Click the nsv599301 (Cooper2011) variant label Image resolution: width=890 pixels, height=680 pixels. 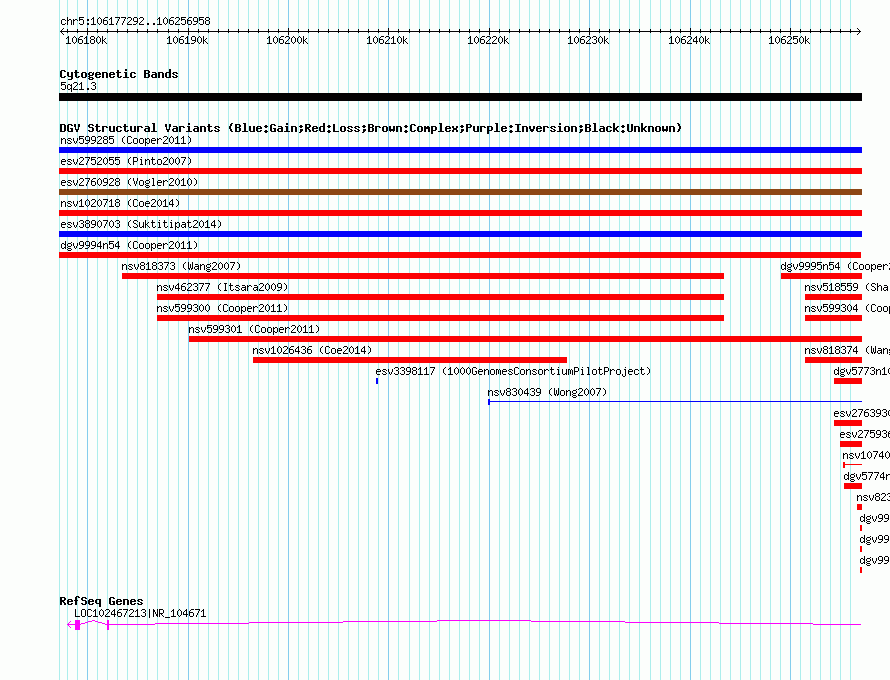(x=254, y=329)
